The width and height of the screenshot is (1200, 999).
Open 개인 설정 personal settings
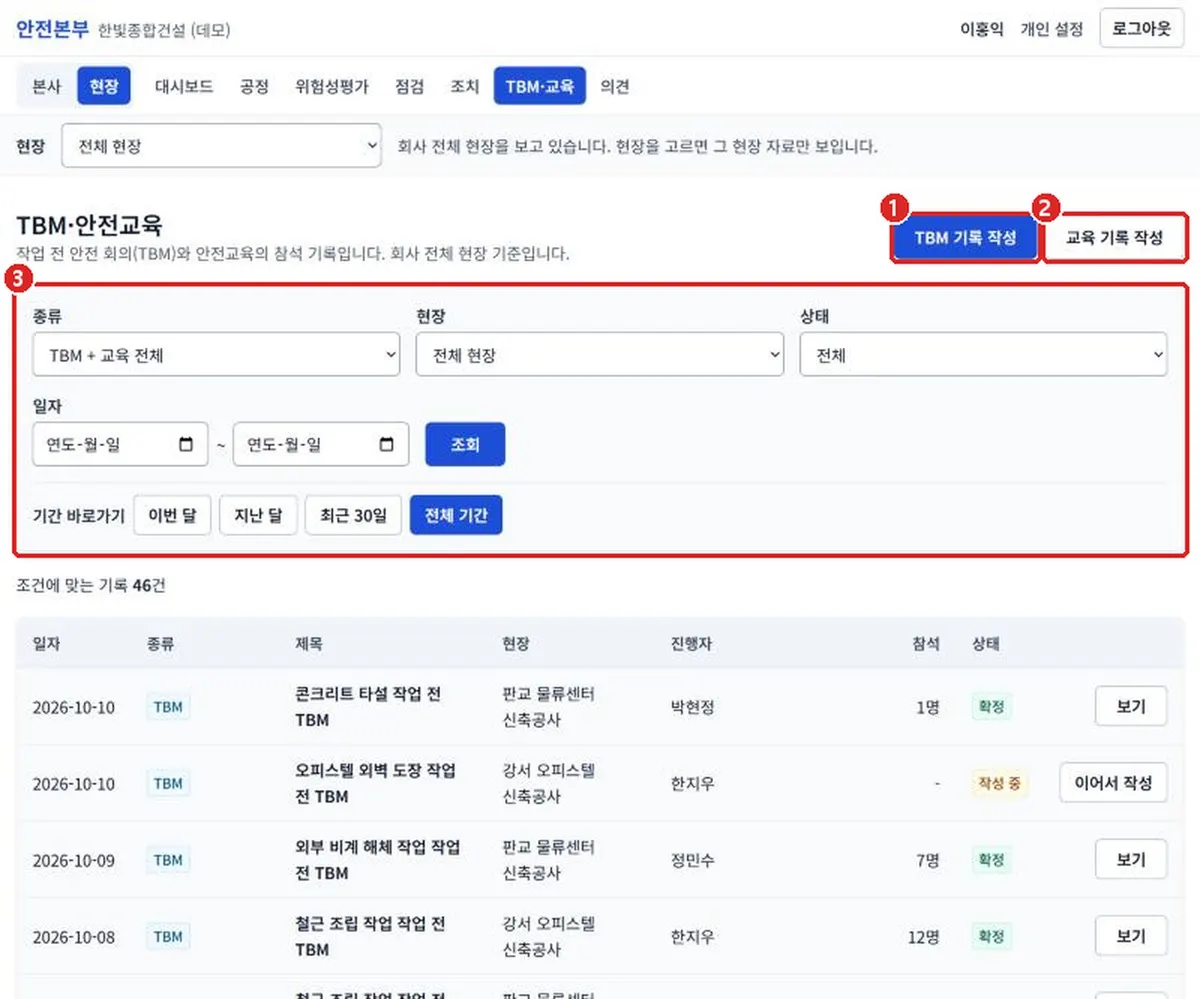tap(1051, 29)
